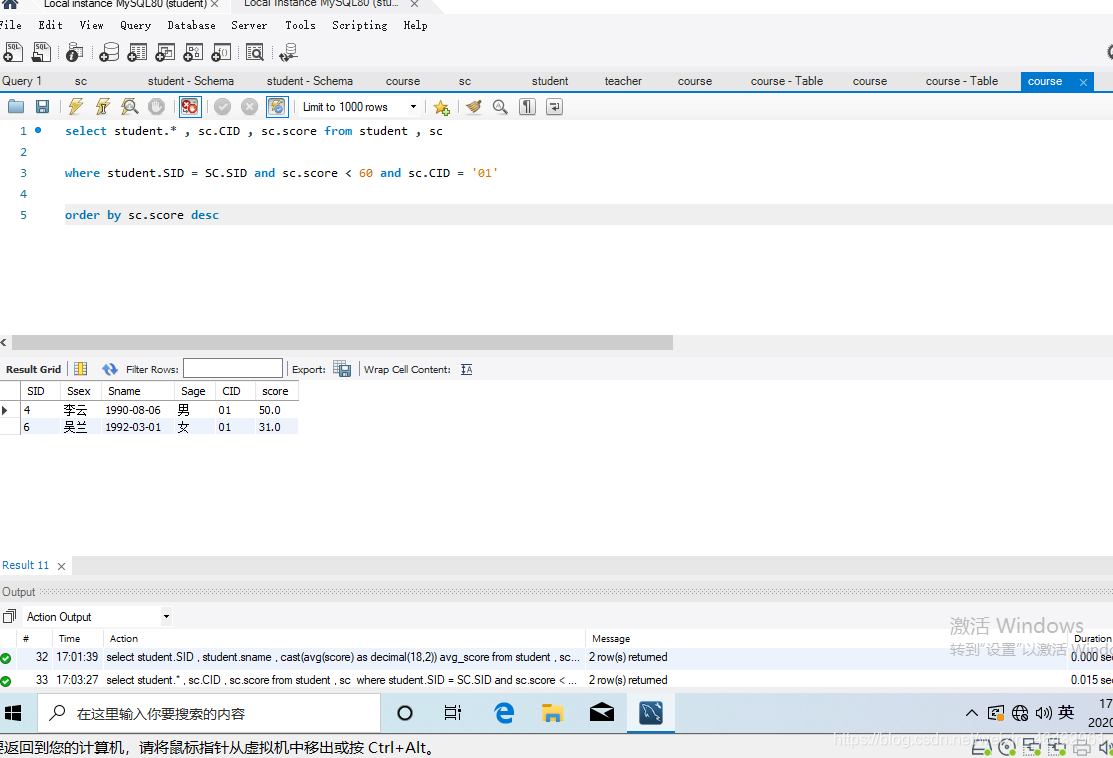Open the Help menu
The image size is (1113, 758).
click(416, 25)
